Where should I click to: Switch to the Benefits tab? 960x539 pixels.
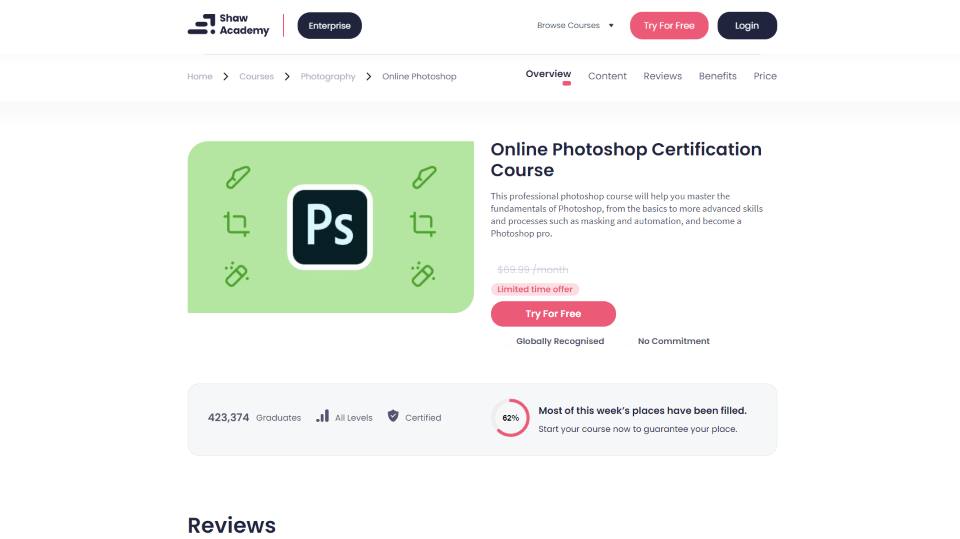click(718, 76)
